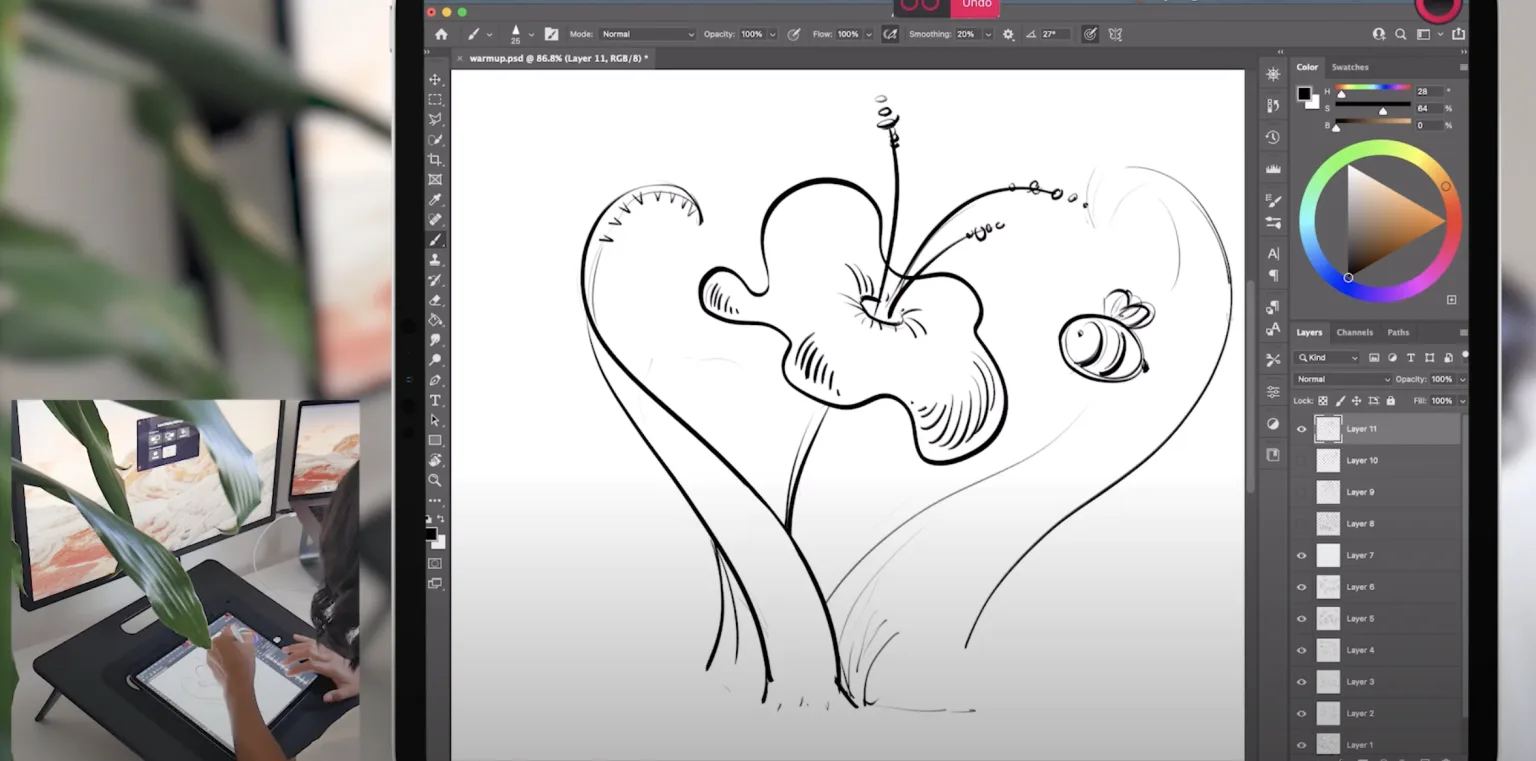Select the Clone Stamp tool

click(435, 260)
